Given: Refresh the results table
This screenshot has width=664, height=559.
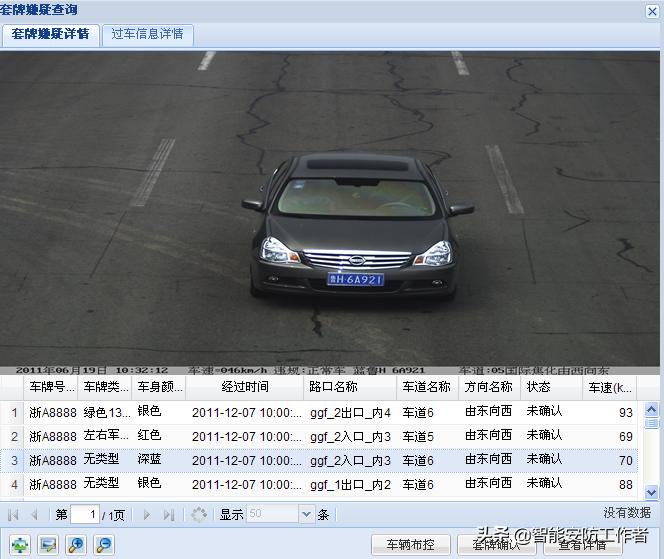Looking at the screenshot, I should tap(199, 515).
